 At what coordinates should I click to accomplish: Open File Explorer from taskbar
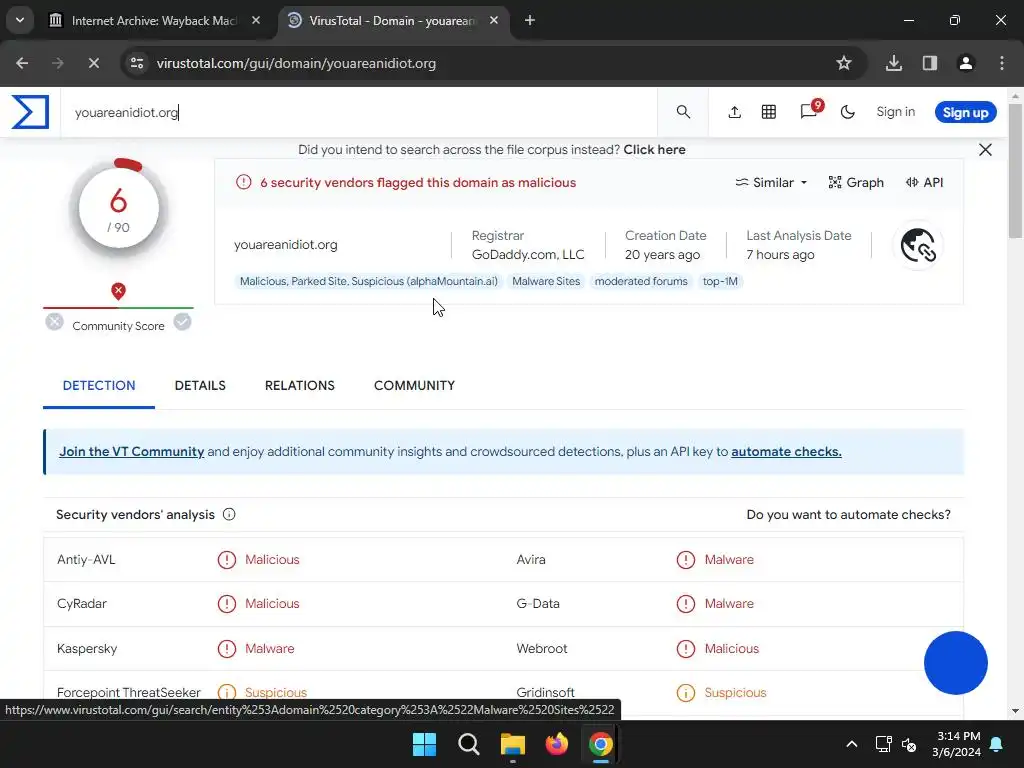coord(513,744)
